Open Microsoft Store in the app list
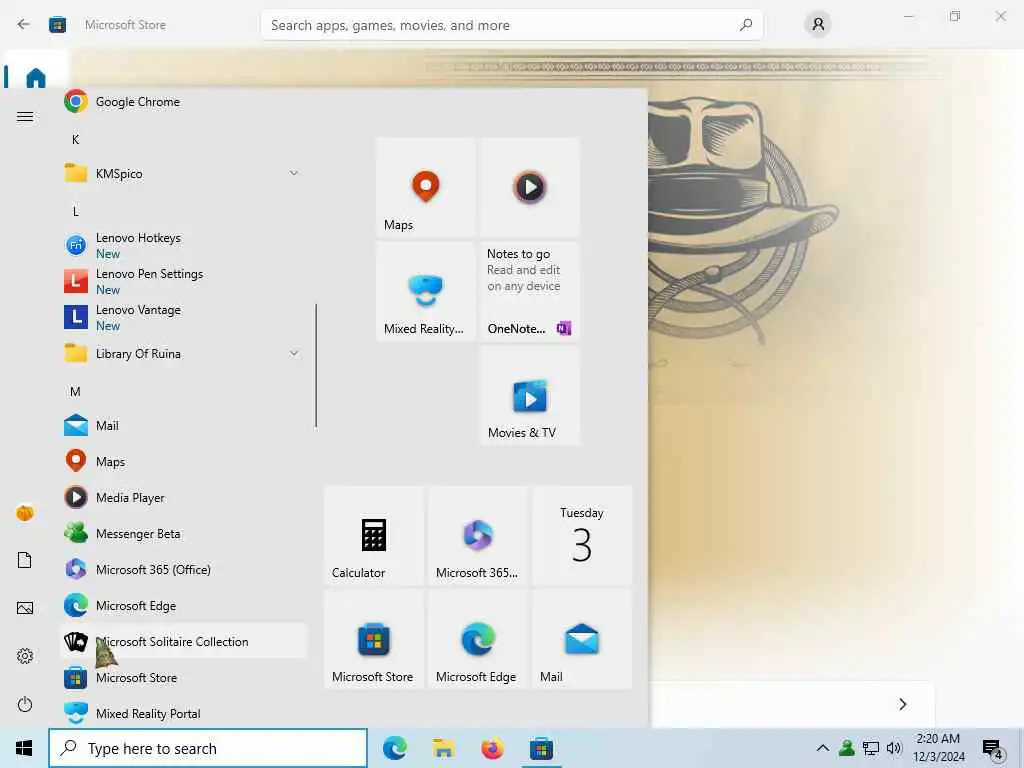The width and height of the screenshot is (1024, 768). pos(183,678)
